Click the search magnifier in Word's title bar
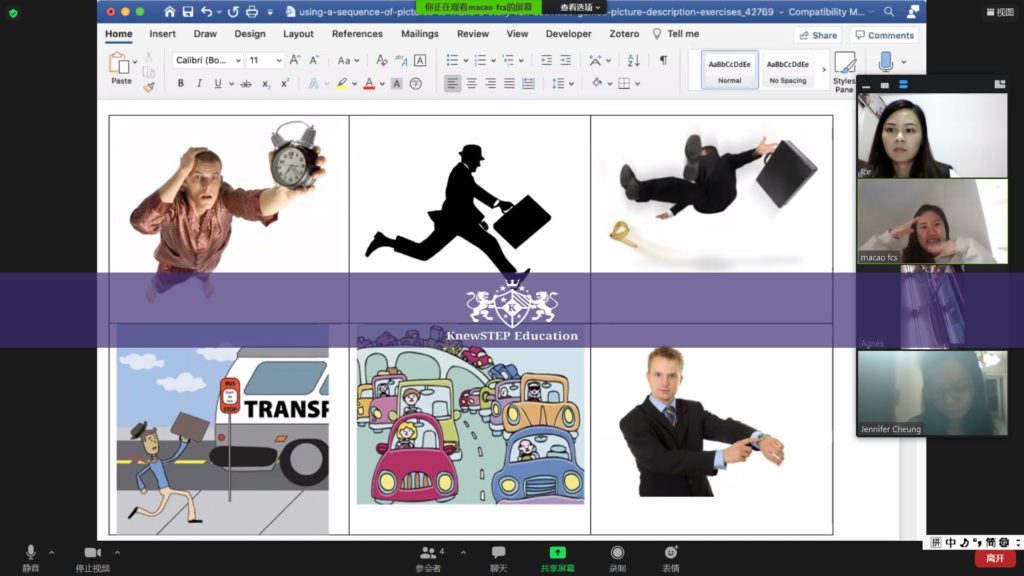 (x=889, y=12)
